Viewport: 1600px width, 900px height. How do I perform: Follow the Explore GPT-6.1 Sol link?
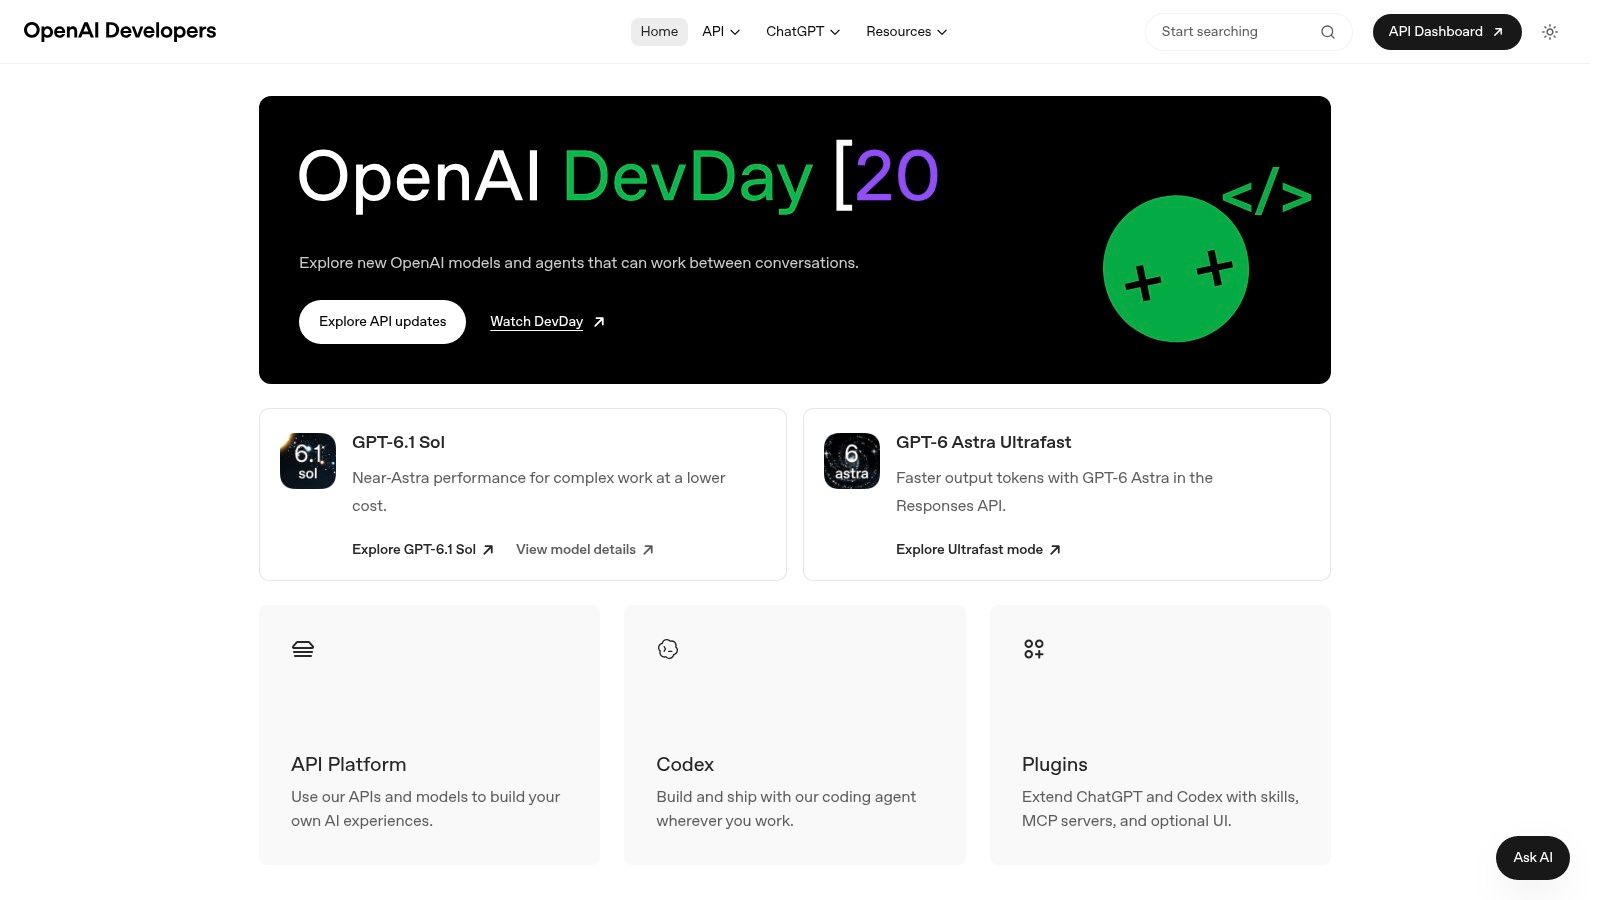423,549
